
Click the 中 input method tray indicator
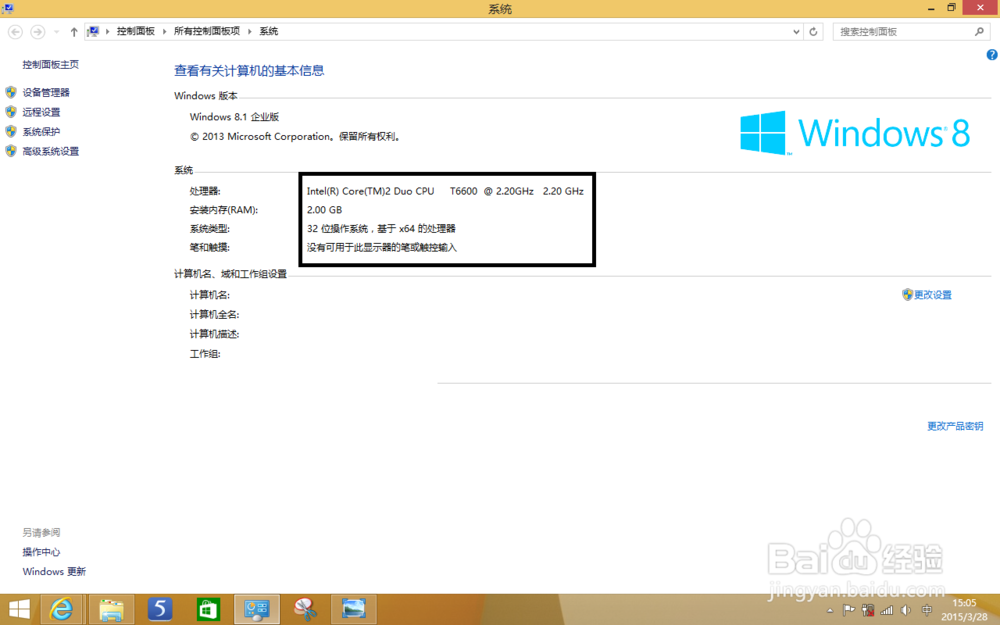pos(927,610)
